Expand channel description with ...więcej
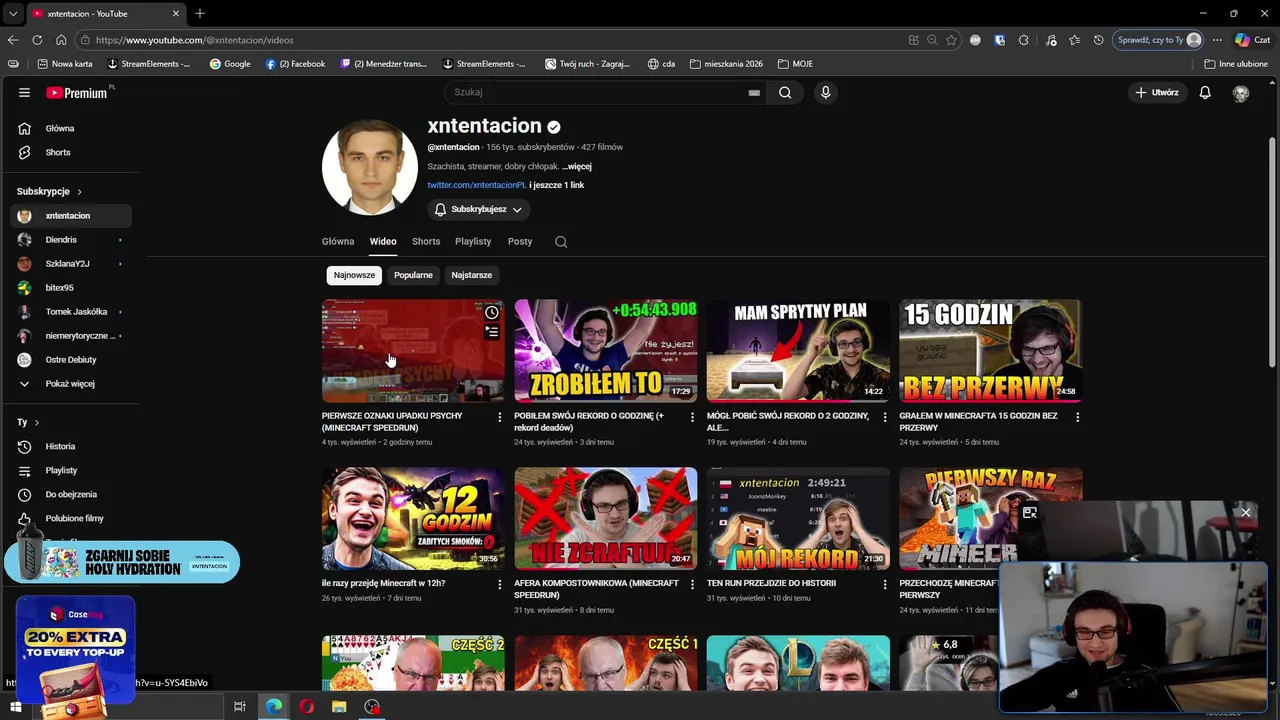Screen dimensions: 1280x720 tap(577, 166)
